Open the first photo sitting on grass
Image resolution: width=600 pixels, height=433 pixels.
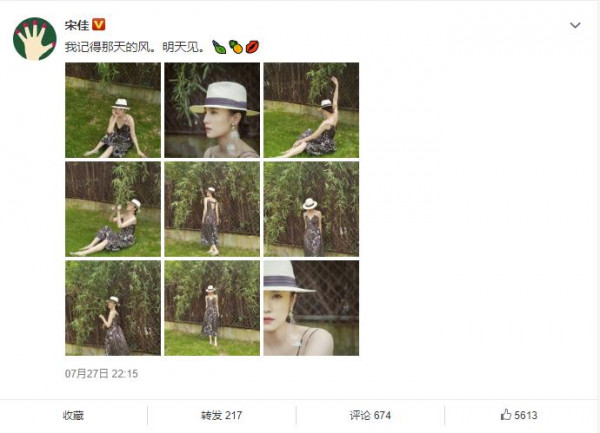pyautogui.click(x=113, y=110)
